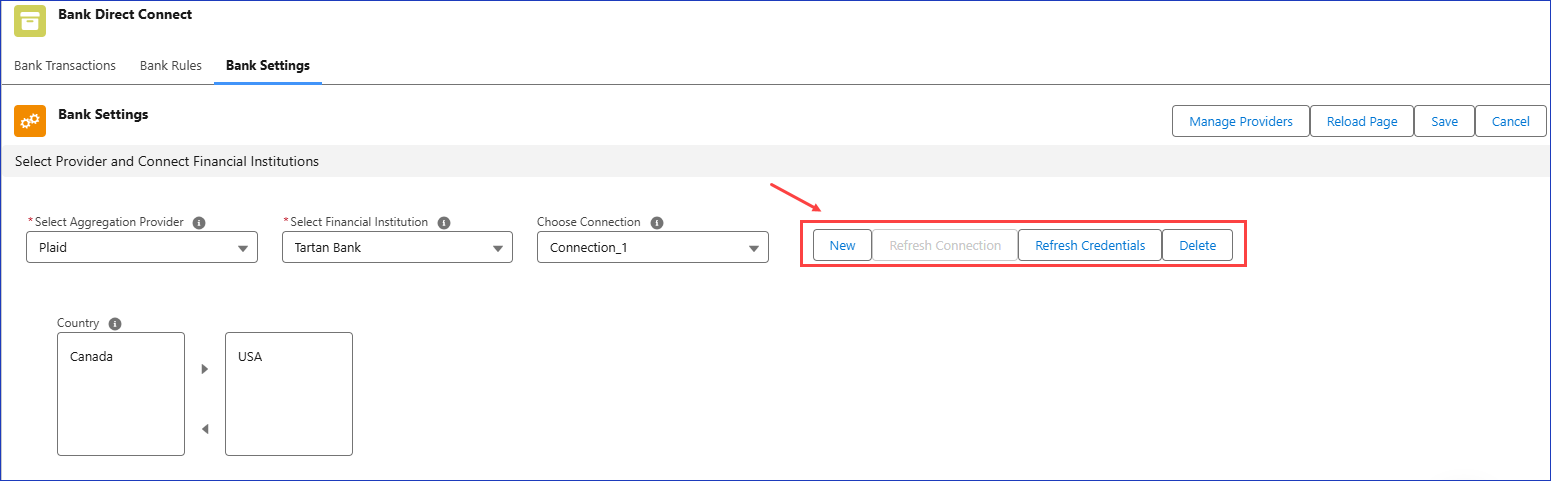
Task: Select USA in the chosen Country list
Action: 250,357
